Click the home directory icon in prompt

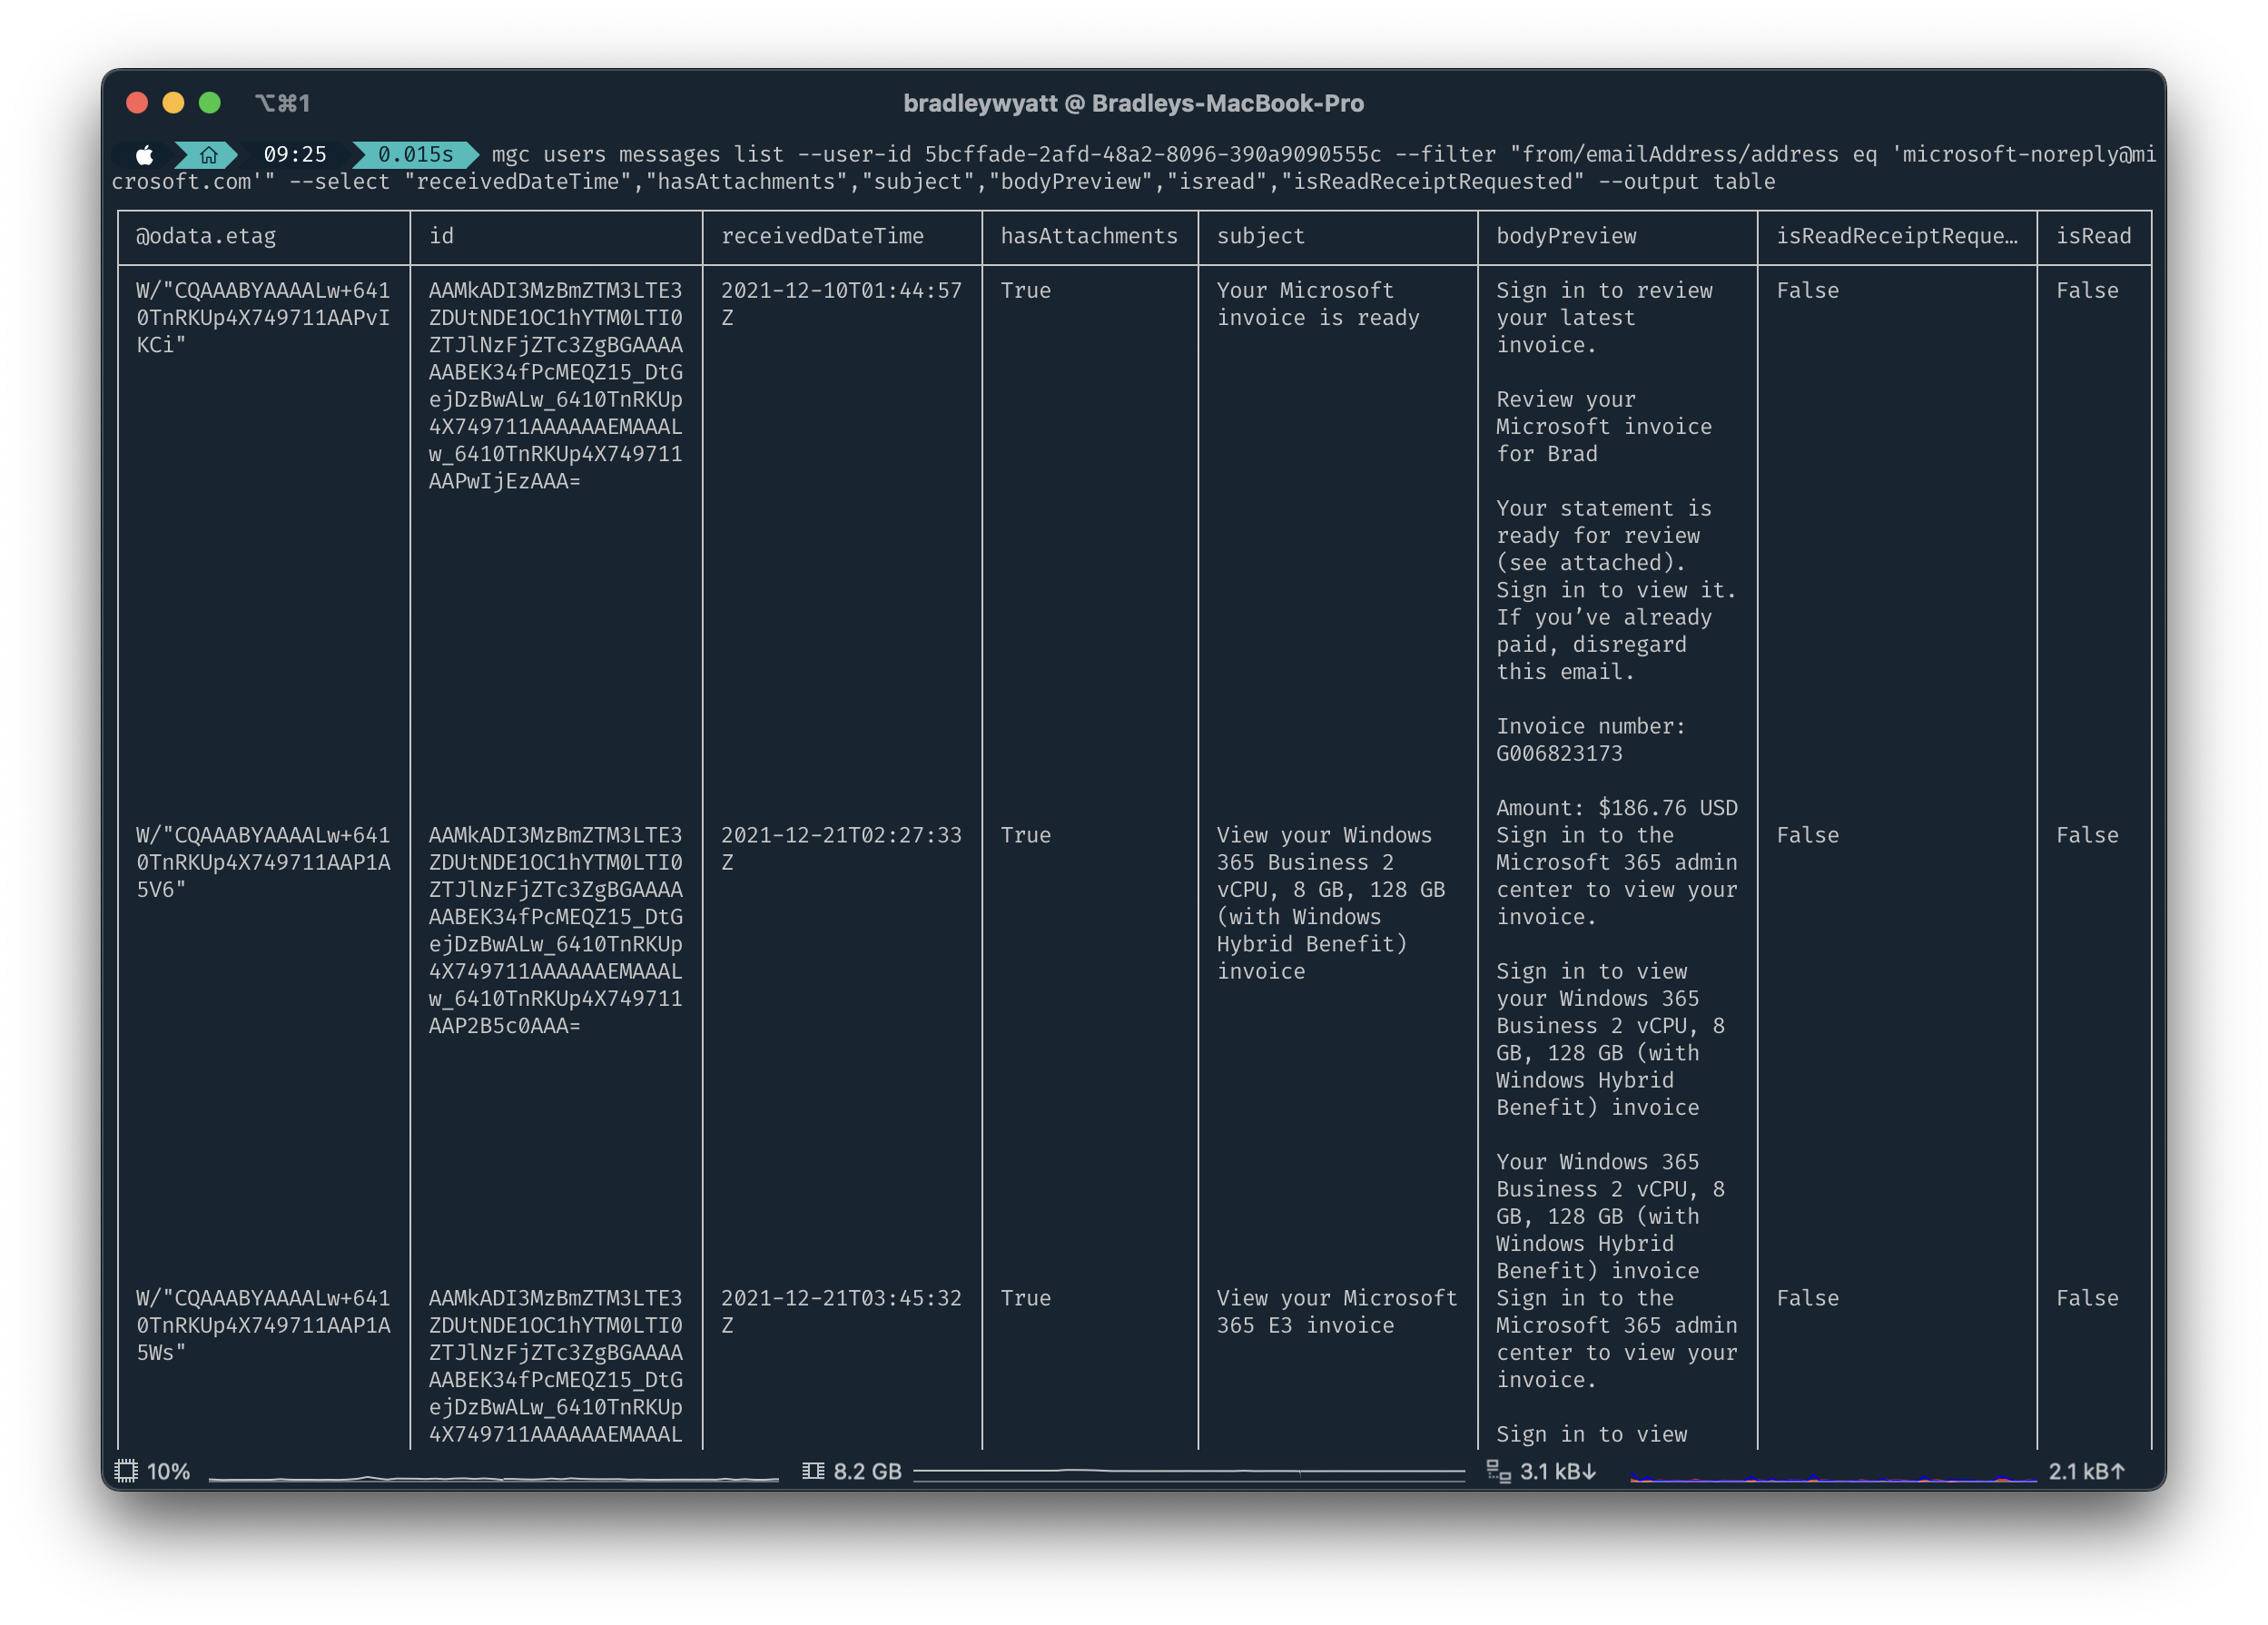(208, 155)
